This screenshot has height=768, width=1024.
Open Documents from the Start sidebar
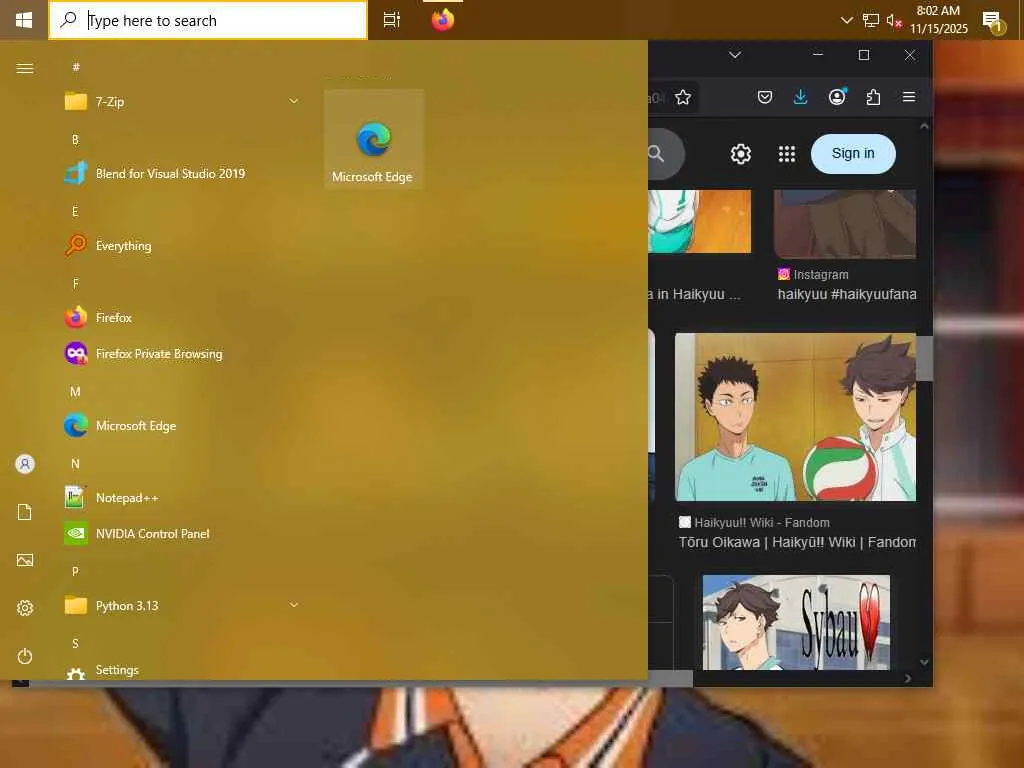(25, 512)
